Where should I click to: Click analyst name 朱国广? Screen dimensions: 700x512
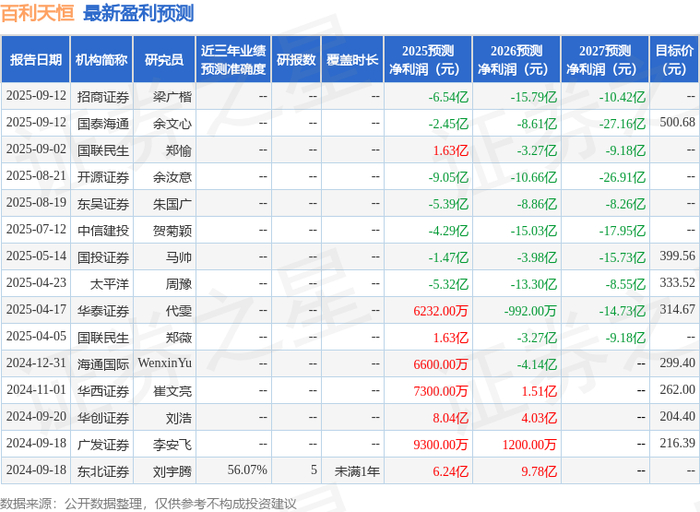(172, 204)
